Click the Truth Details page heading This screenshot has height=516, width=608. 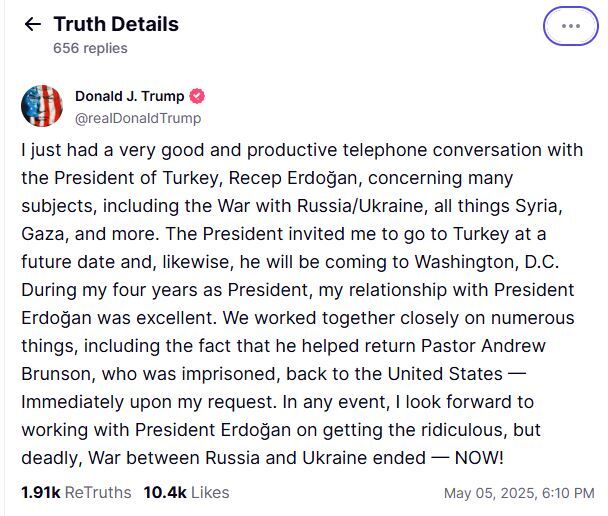116,24
